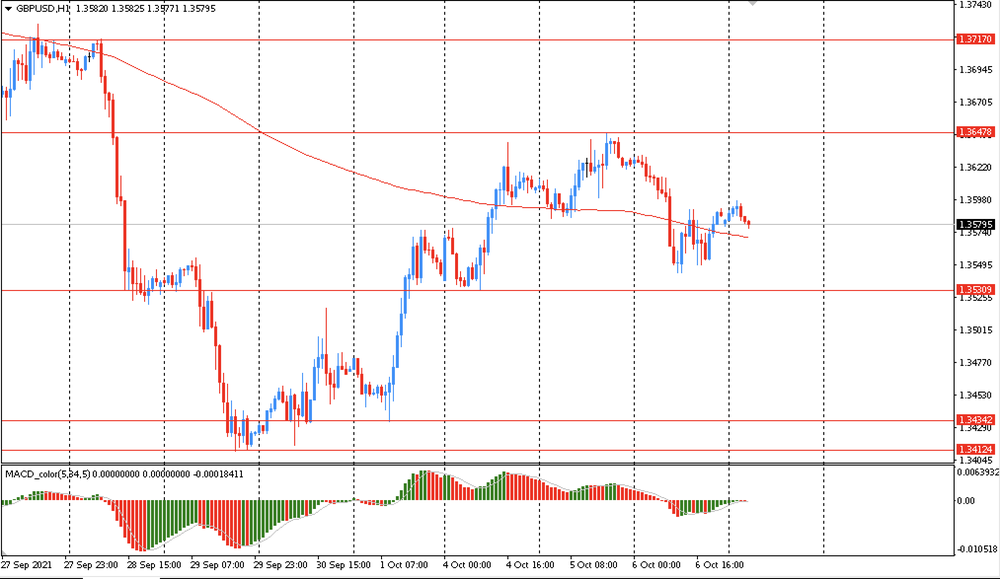Click the 6 Oct 00:00 time label
Viewport: 1000px width, 579px height.
(x=657, y=565)
